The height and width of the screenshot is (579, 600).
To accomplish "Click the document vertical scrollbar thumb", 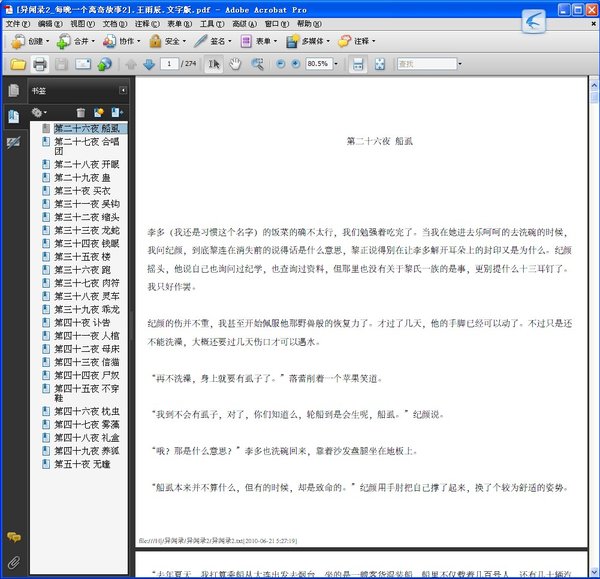I will tap(594, 97).
